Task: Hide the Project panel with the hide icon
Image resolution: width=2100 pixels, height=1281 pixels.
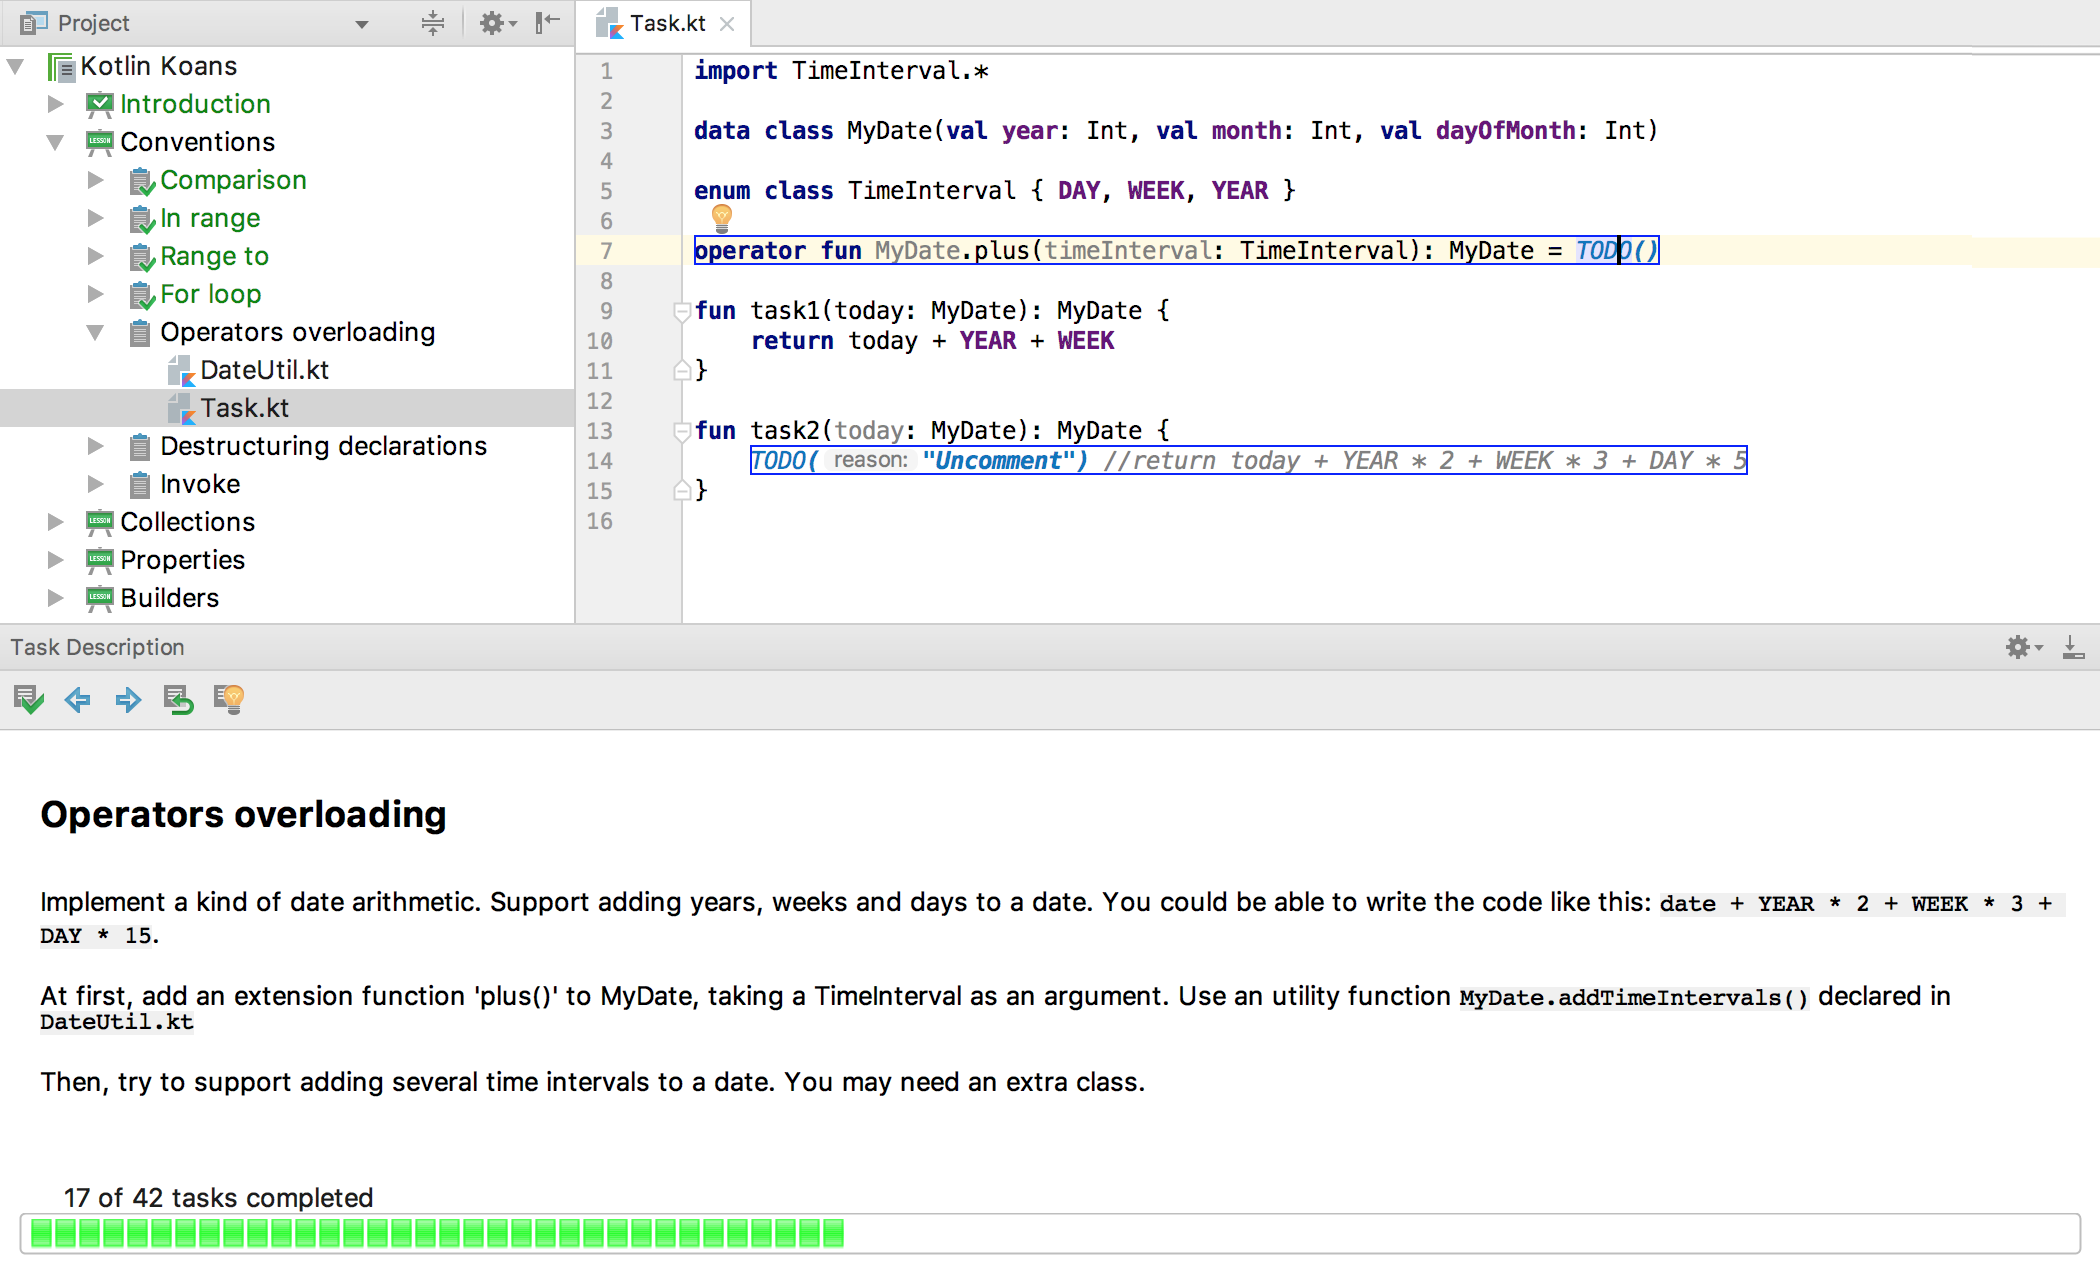Action: pyautogui.click(x=547, y=23)
